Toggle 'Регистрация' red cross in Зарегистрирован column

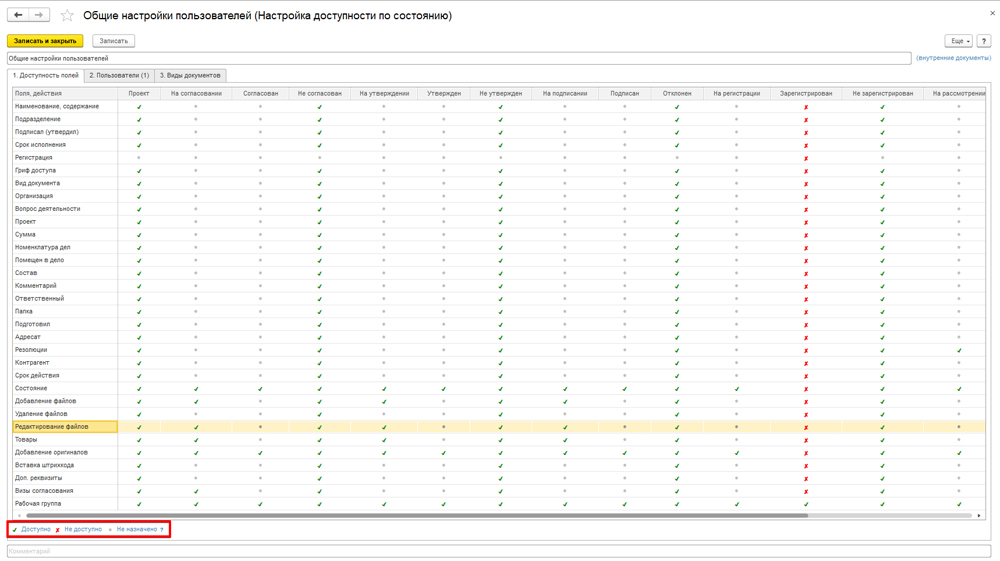806,158
